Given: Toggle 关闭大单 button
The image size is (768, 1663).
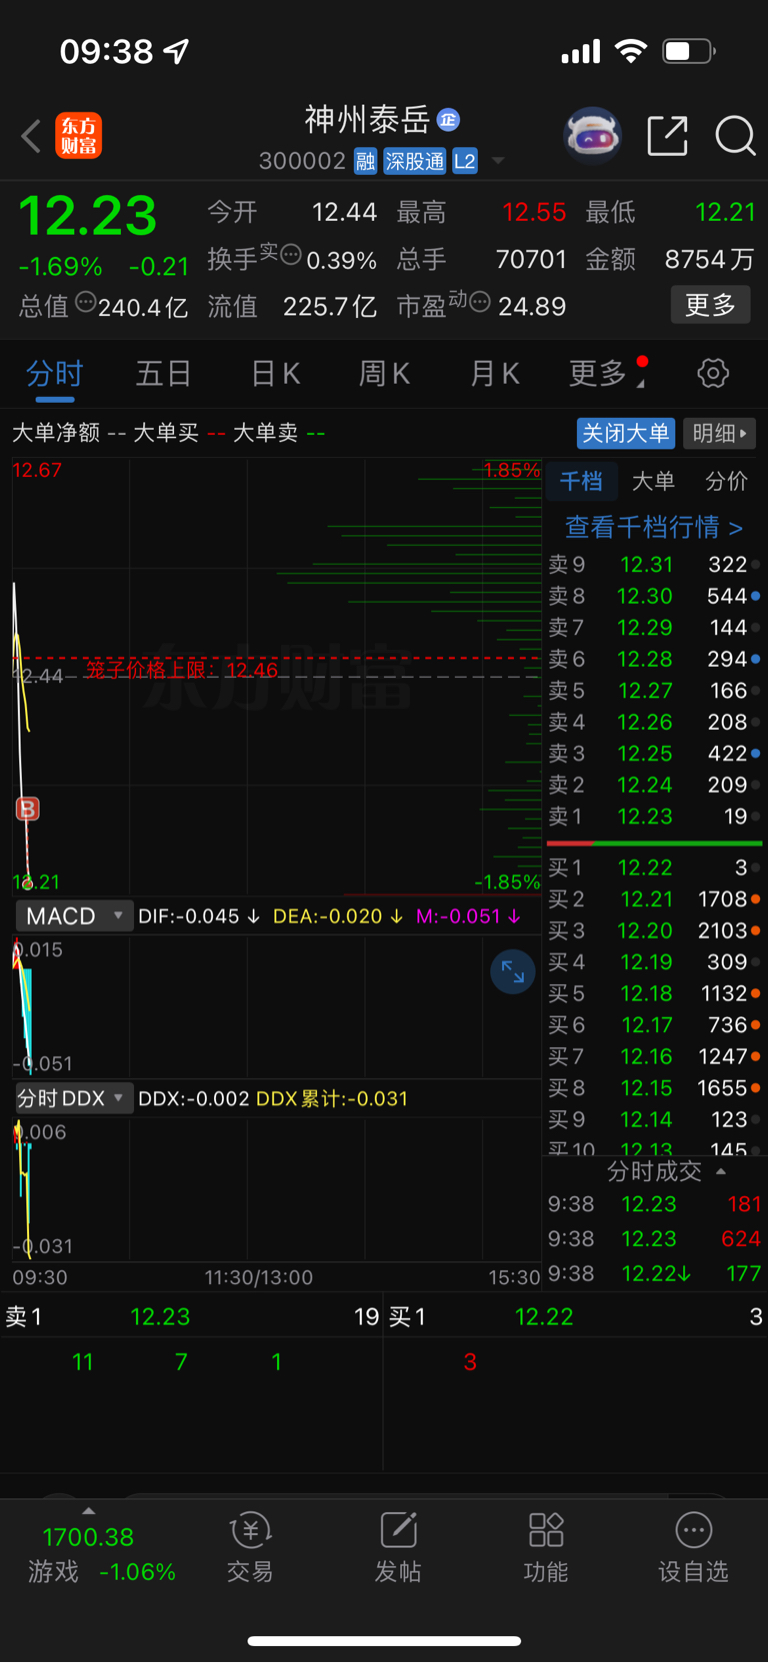Looking at the screenshot, I should (x=626, y=433).
